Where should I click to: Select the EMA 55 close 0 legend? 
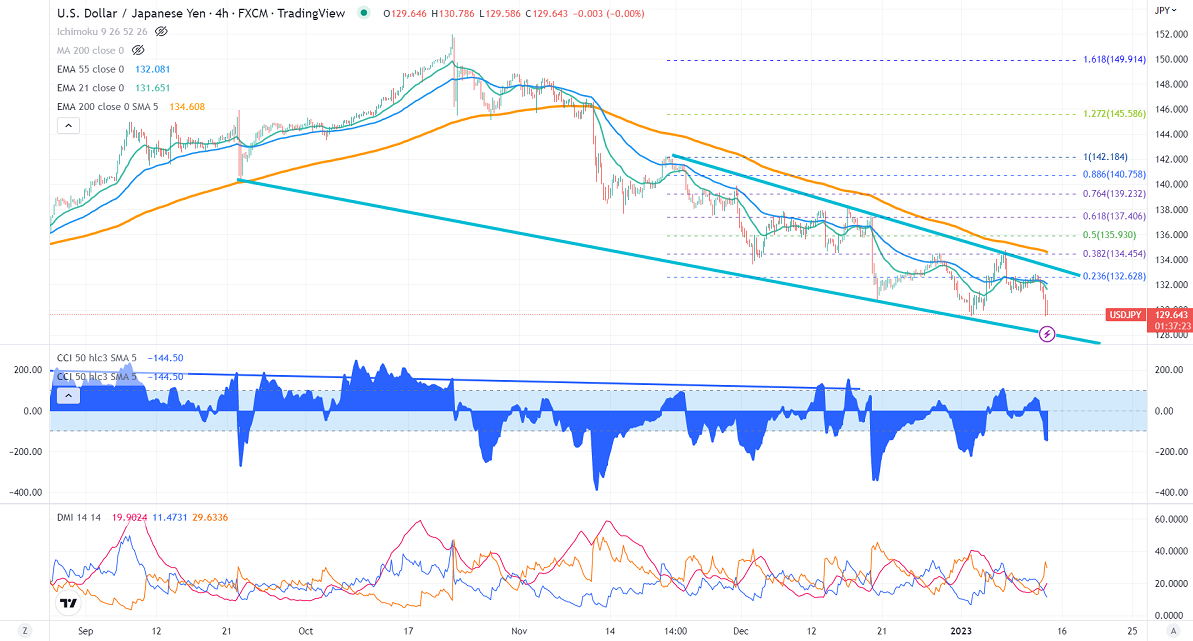90,69
